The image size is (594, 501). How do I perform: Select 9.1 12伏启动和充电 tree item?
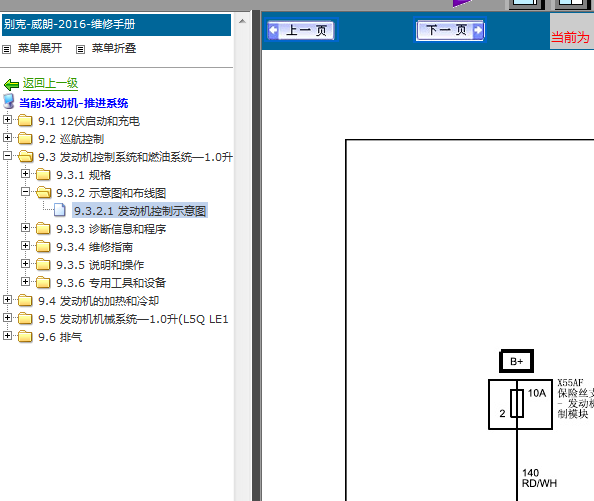coord(89,121)
